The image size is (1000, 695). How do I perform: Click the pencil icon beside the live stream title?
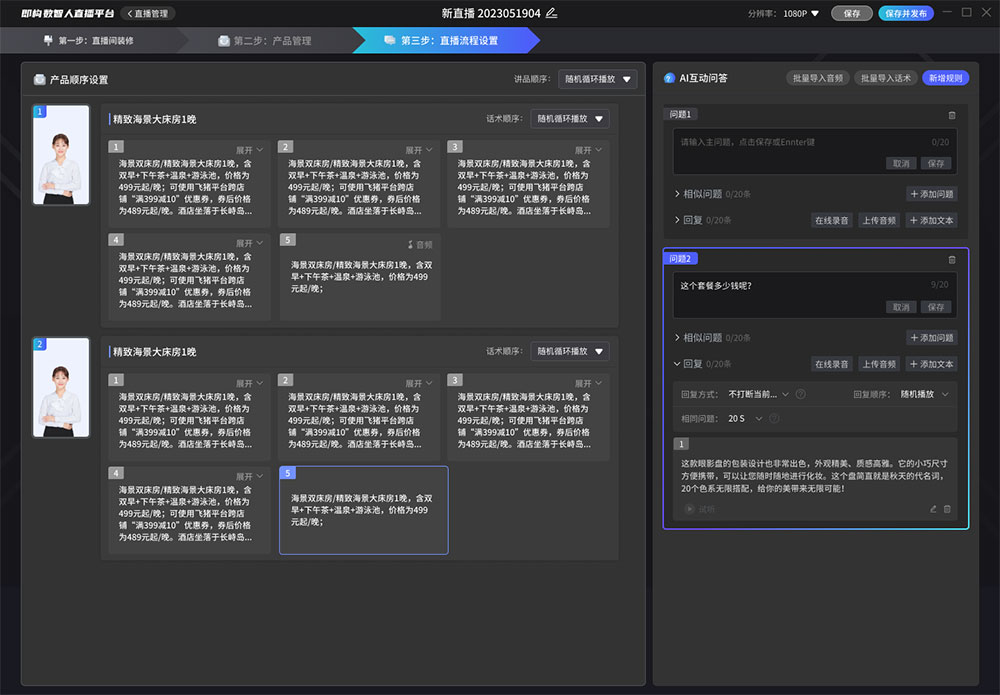pyautogui.click(x=552, y=13)
